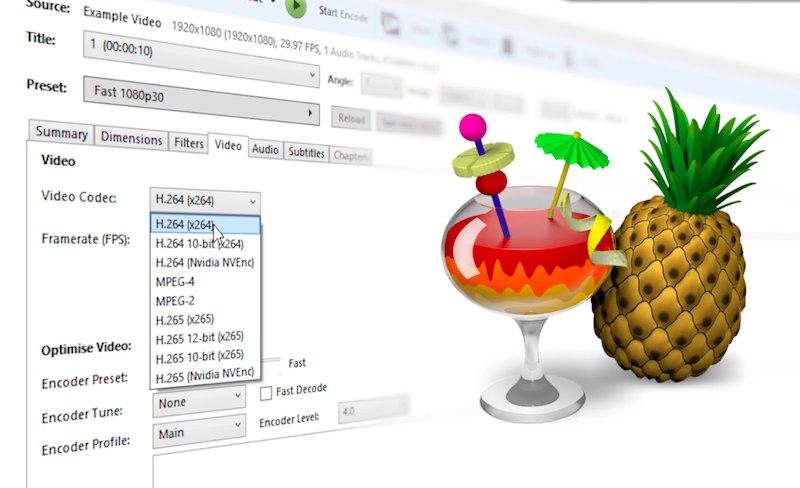Enable the Fast Decode checkbox

266,393
